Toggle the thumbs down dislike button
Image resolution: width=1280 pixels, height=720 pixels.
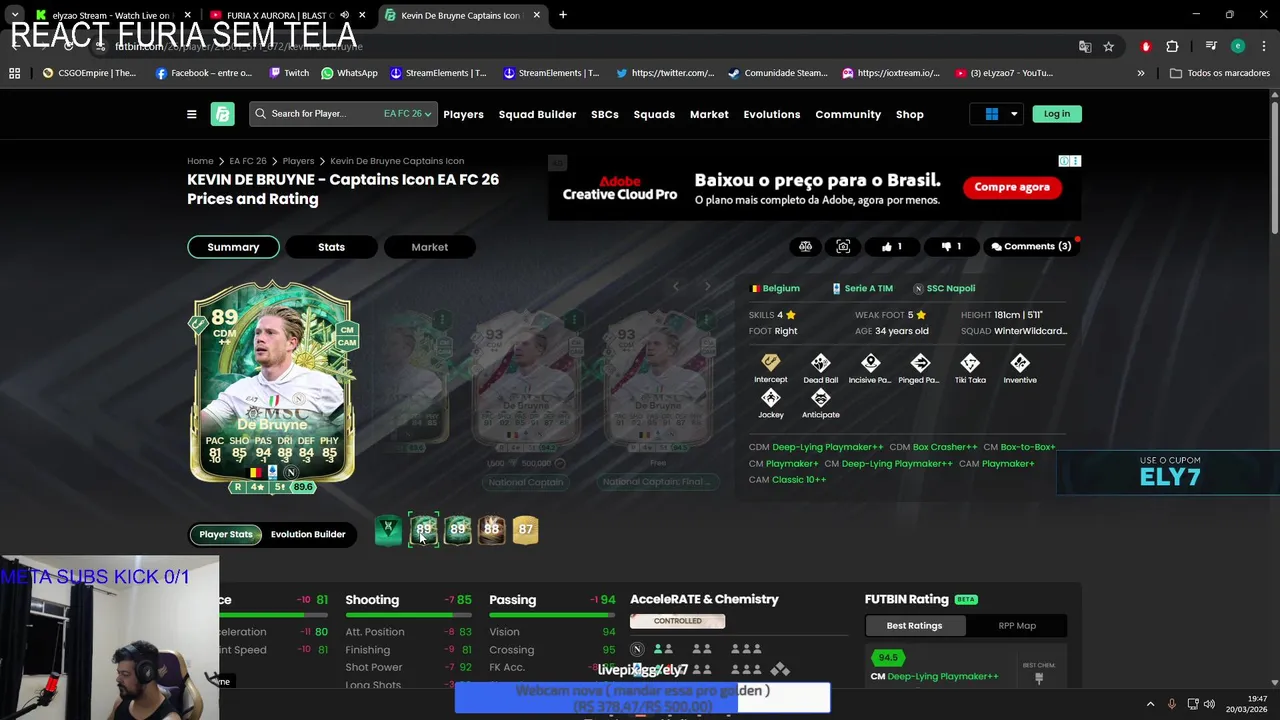[951, 246]
